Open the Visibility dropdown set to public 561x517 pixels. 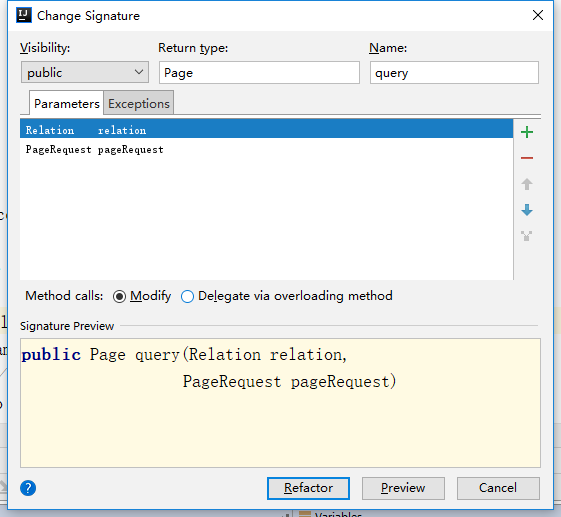[85, 72]
